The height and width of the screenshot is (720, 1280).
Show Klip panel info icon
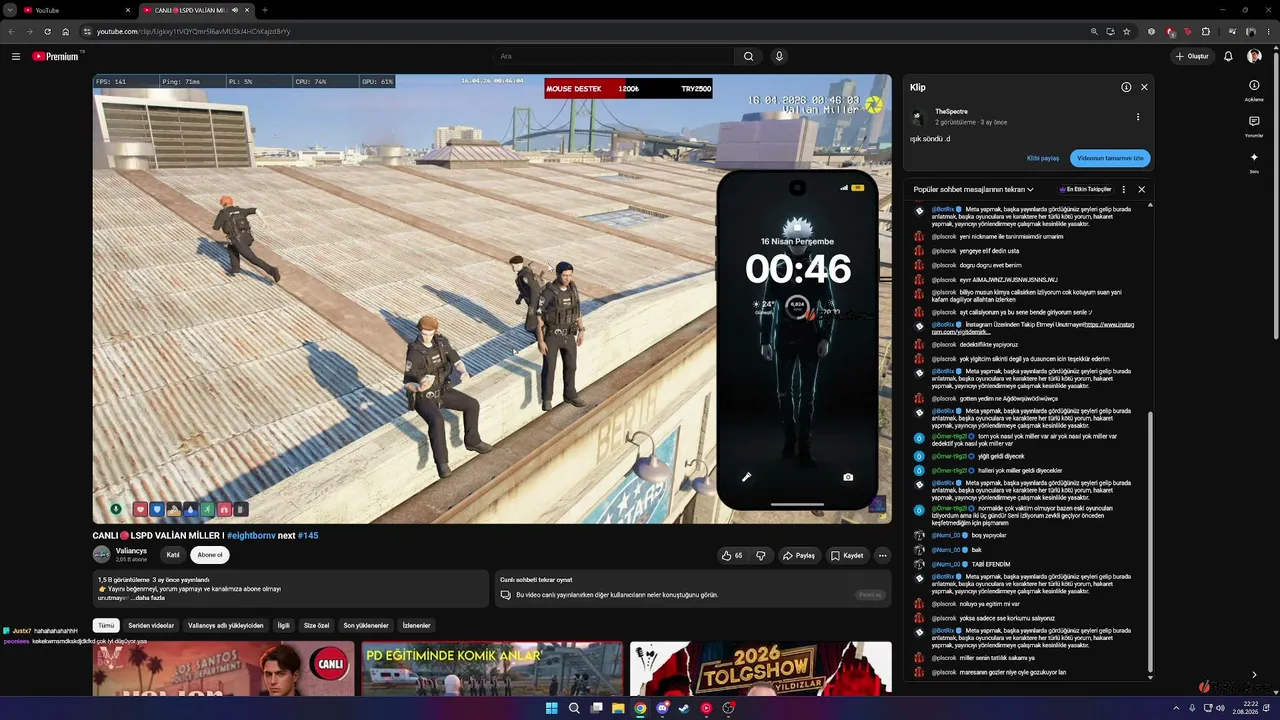[x=1126, y=87]
